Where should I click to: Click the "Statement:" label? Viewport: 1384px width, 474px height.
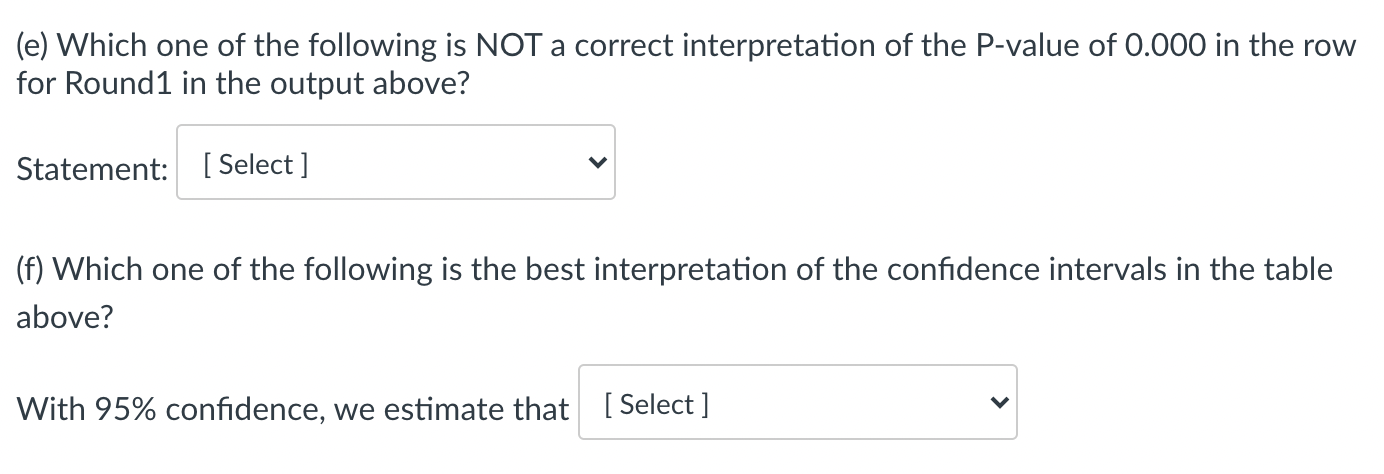tap(92, 168)
